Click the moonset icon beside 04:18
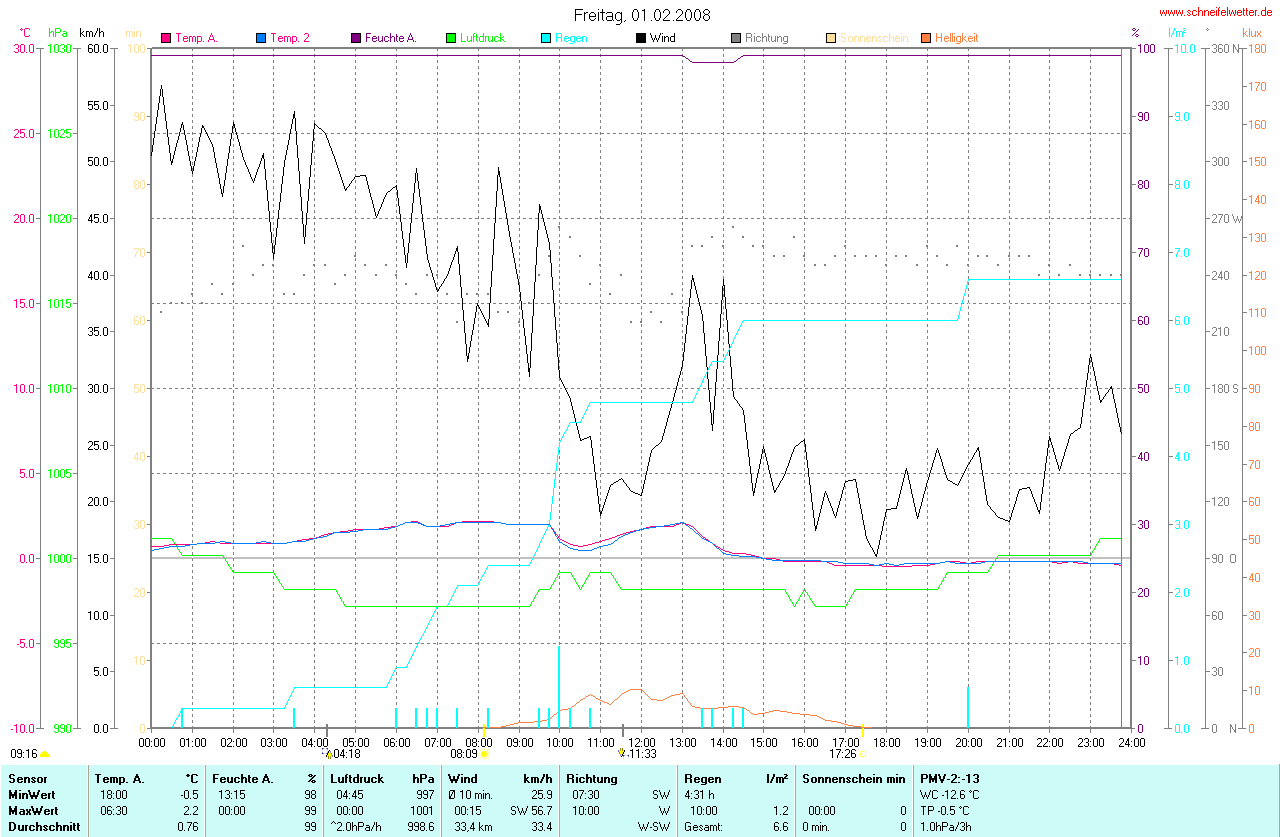This screenshot has width=1280, height=837. click(x=329, y=754)
